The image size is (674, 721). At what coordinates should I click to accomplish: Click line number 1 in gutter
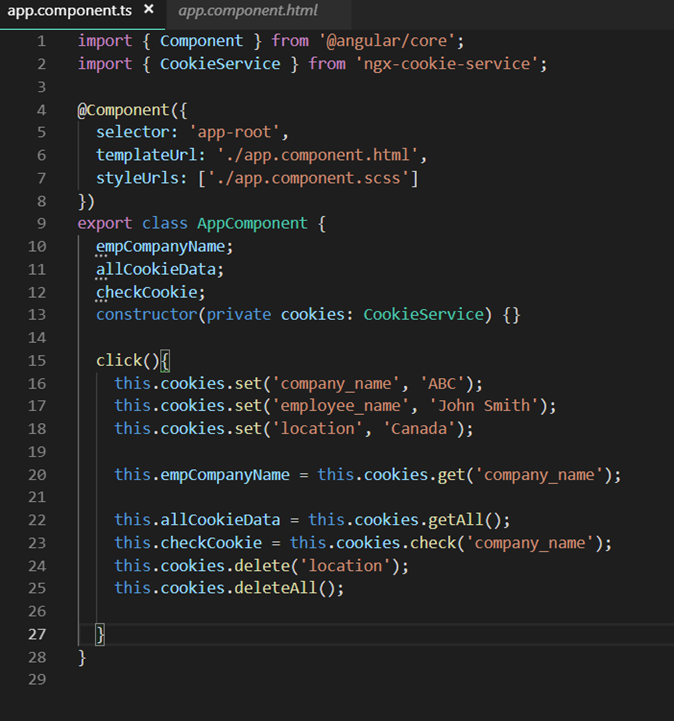pyautogui.click(x=41, y=41)
